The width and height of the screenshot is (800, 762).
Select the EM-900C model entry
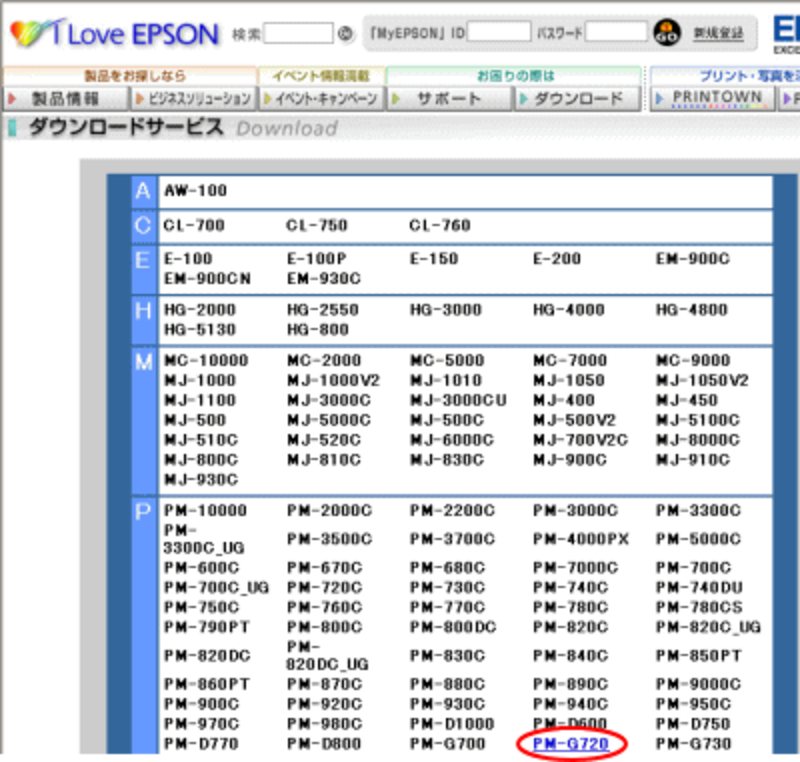pyautogui.click(x=693, y=259)
